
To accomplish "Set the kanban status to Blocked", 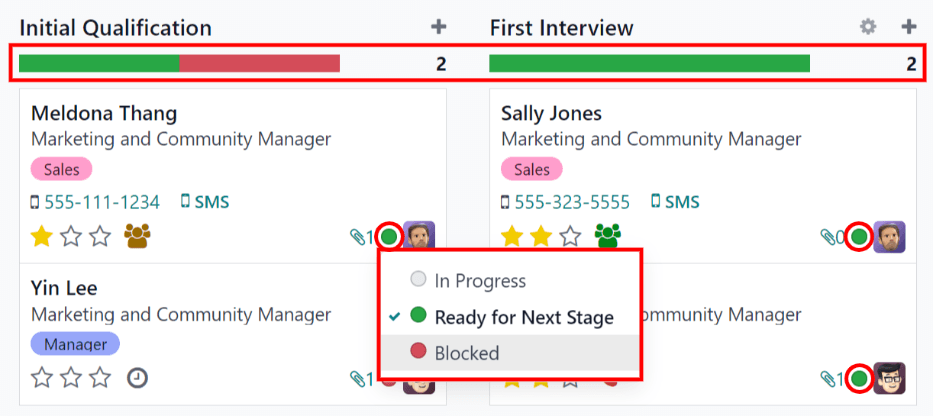I will coord(466,353).
